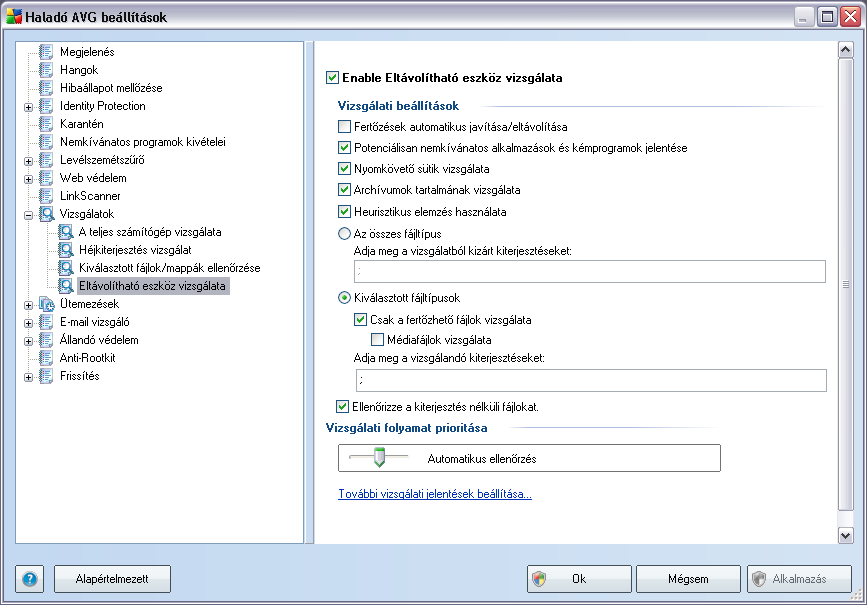The image size is (867, 605).
Task: Click the blue help question mark button
Action: click(30, 579)
